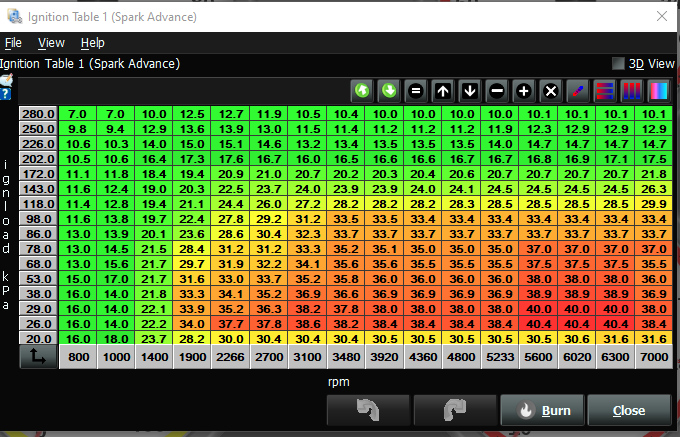Enable the 3D View checkbox

point(618,63)
